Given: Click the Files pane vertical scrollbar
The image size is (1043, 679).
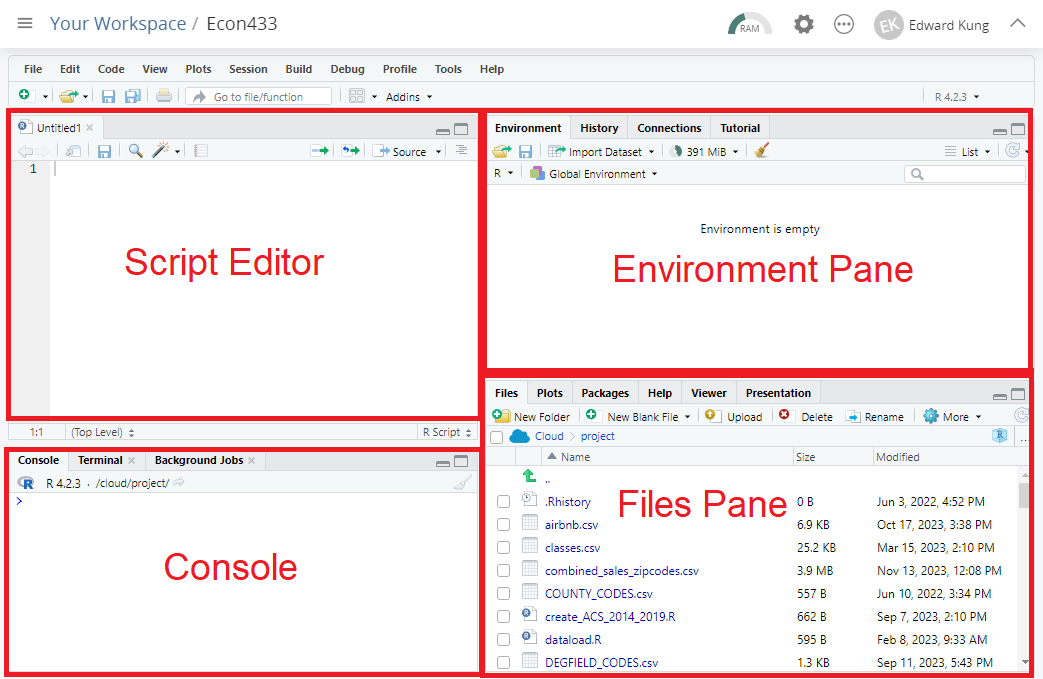Looking at the screenshot, I should (1024, 569).
